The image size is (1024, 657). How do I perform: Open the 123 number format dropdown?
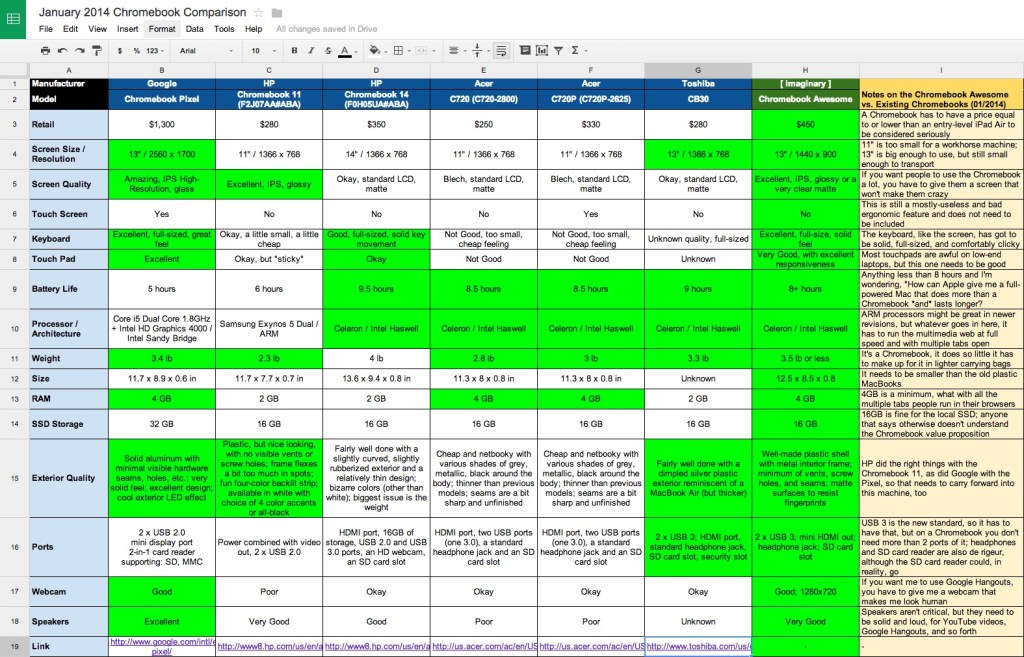[x=155, y=50]
